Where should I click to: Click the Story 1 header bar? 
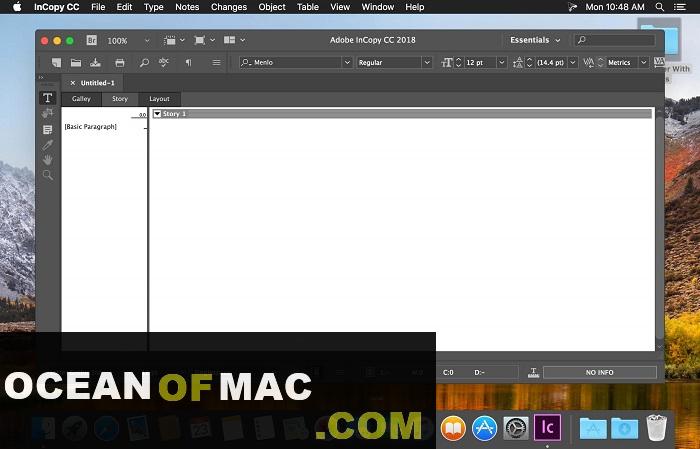402,114
